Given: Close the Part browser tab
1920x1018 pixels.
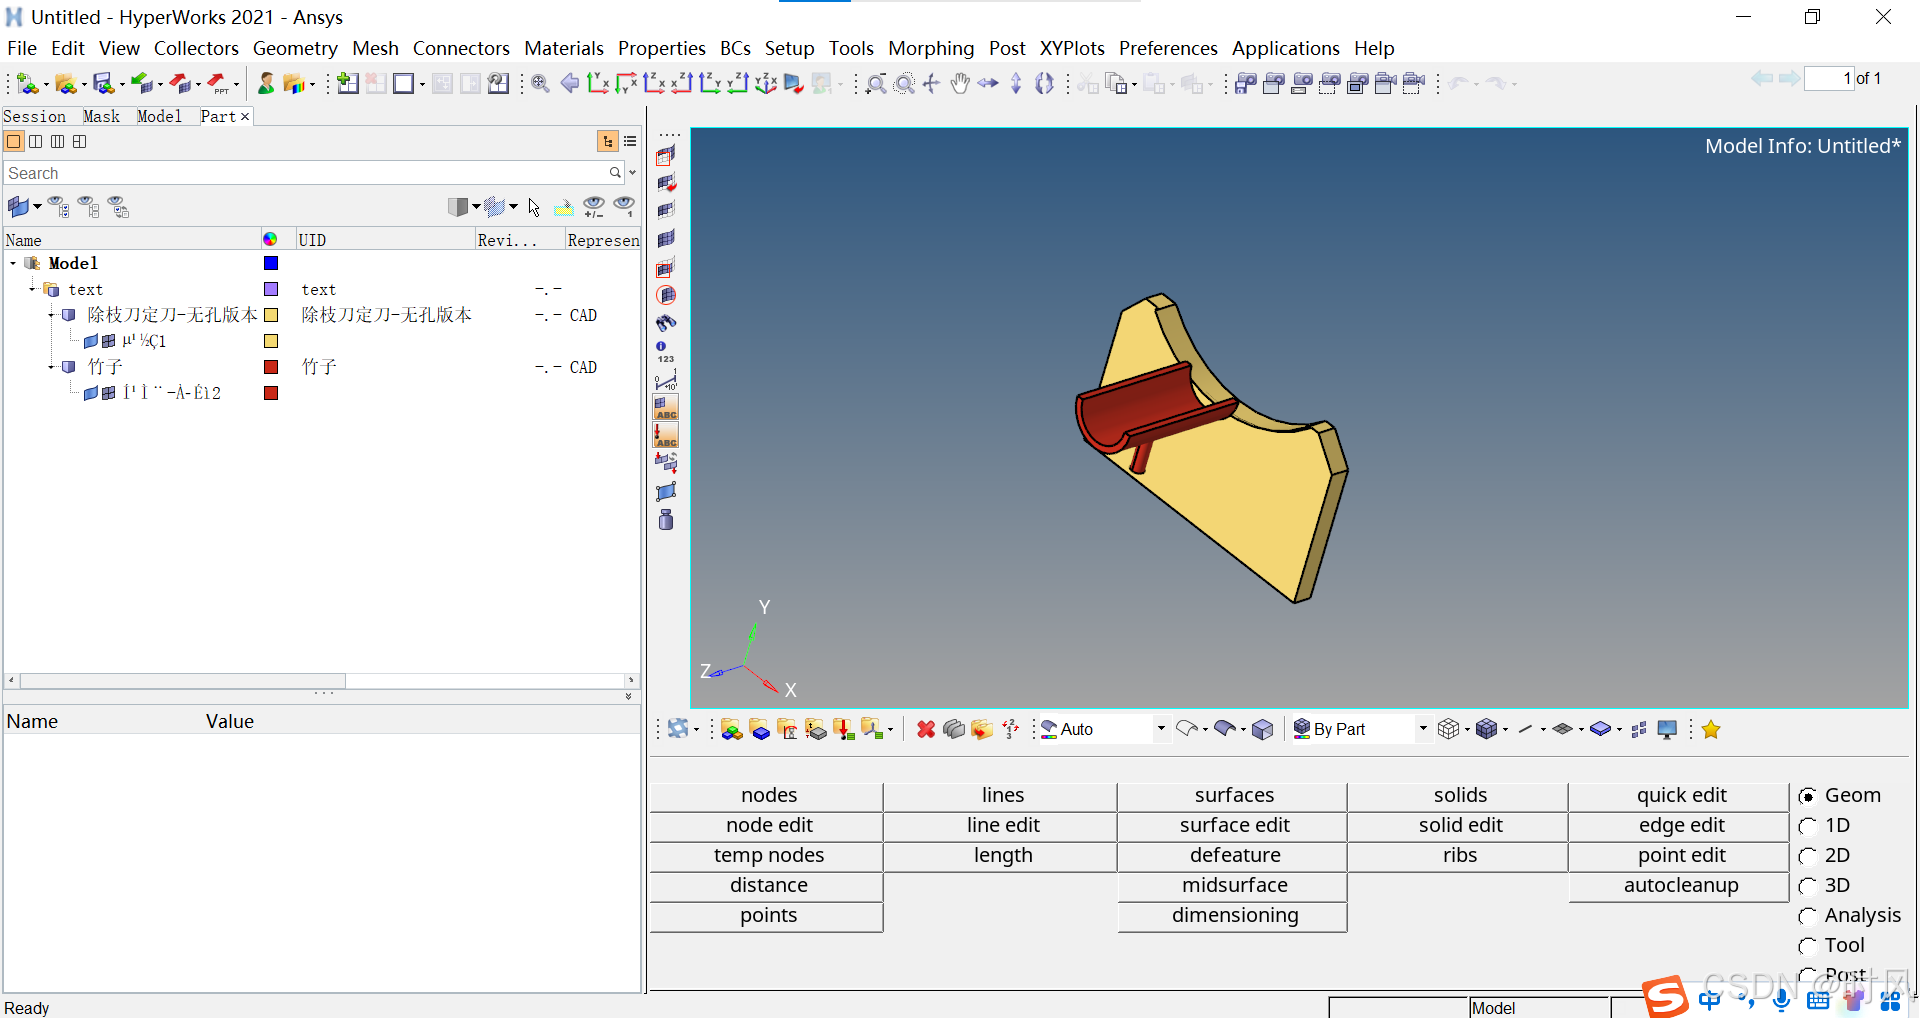Looking at the screenshot, I should [x=244, y=117].
